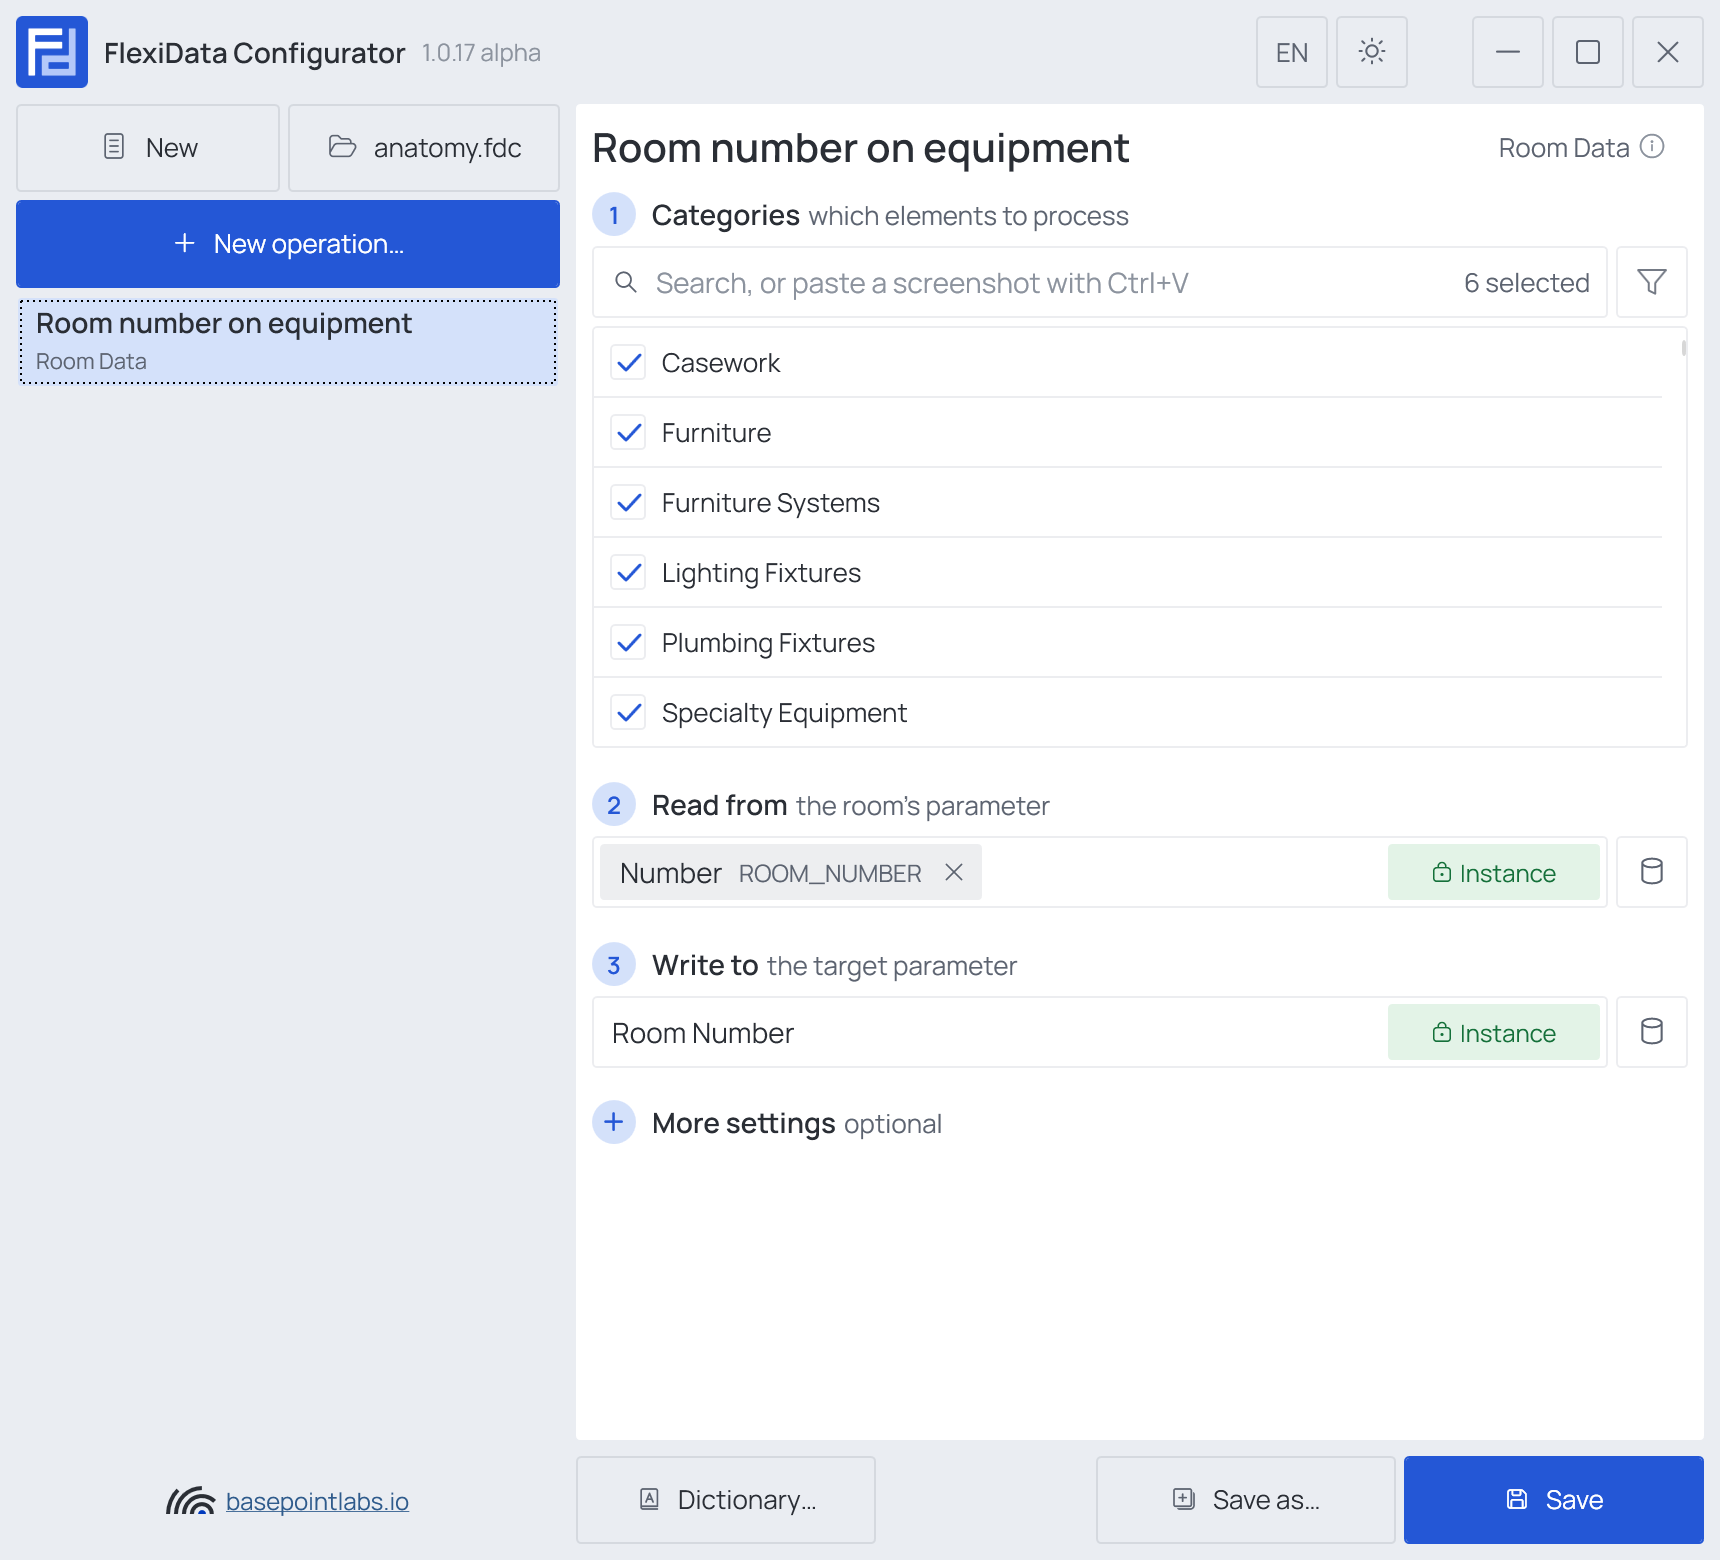Click the categories list scrollbar

click(x=1684, y=348)
